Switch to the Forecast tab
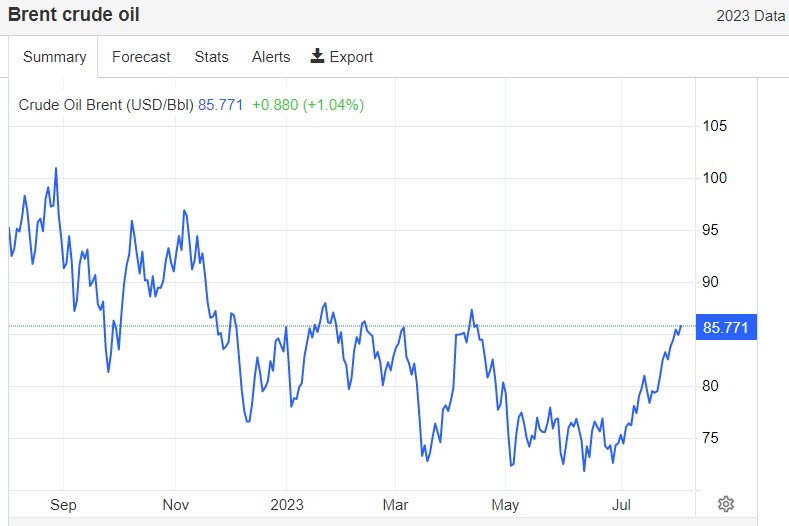 [x=141, y=57]
